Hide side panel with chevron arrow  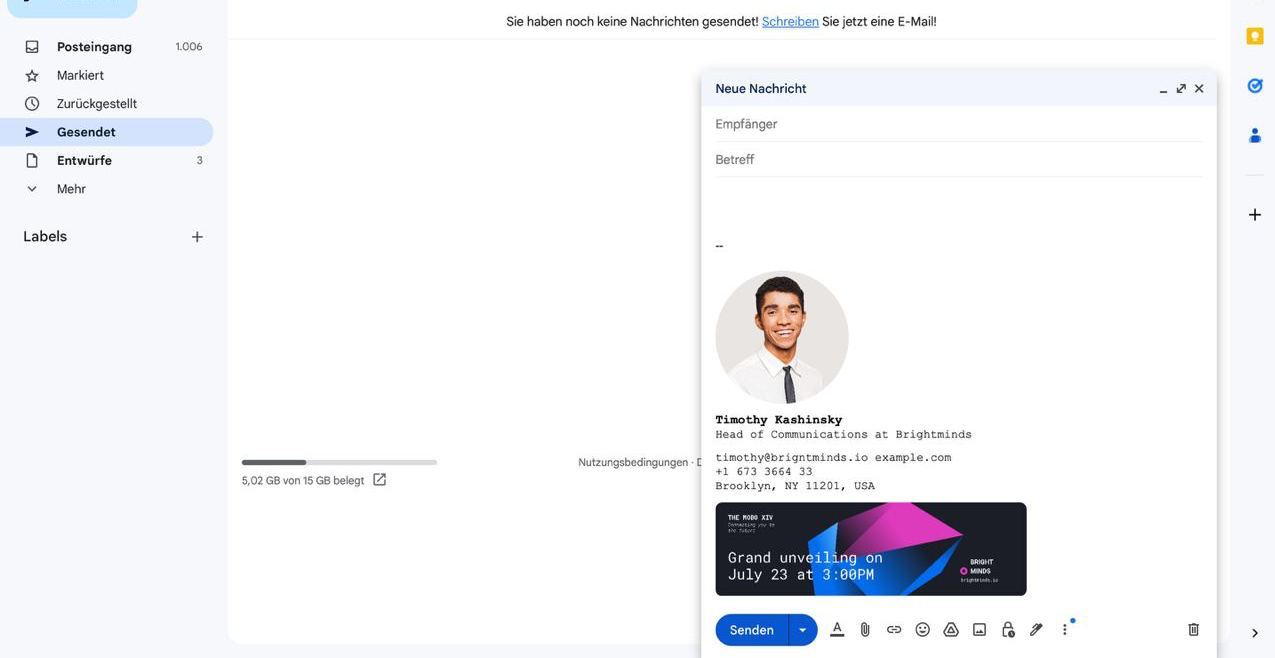point(1255,633)
